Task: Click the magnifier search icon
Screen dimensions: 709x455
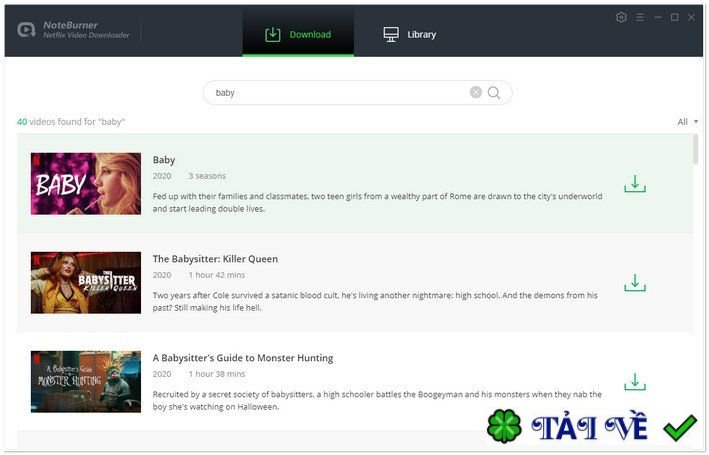Action: point(494,93)
